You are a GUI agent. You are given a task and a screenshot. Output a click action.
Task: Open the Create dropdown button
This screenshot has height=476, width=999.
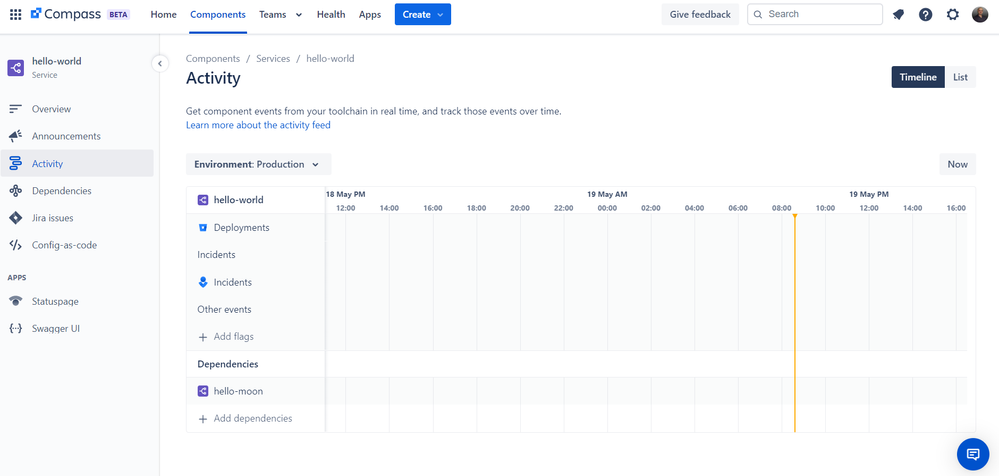423,14
